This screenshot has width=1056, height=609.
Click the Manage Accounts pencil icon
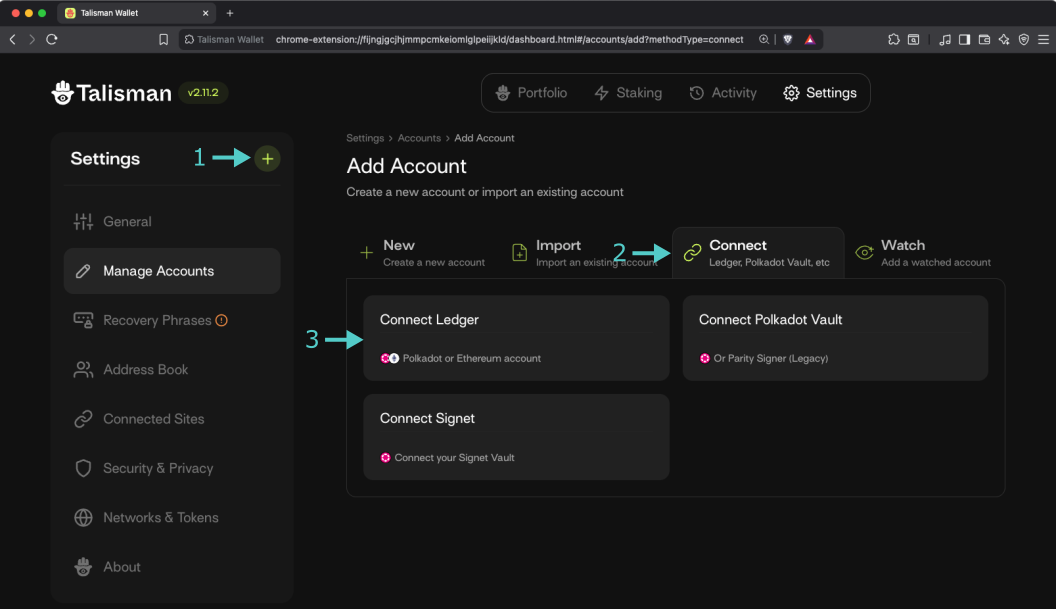click(x=84, y=271)
